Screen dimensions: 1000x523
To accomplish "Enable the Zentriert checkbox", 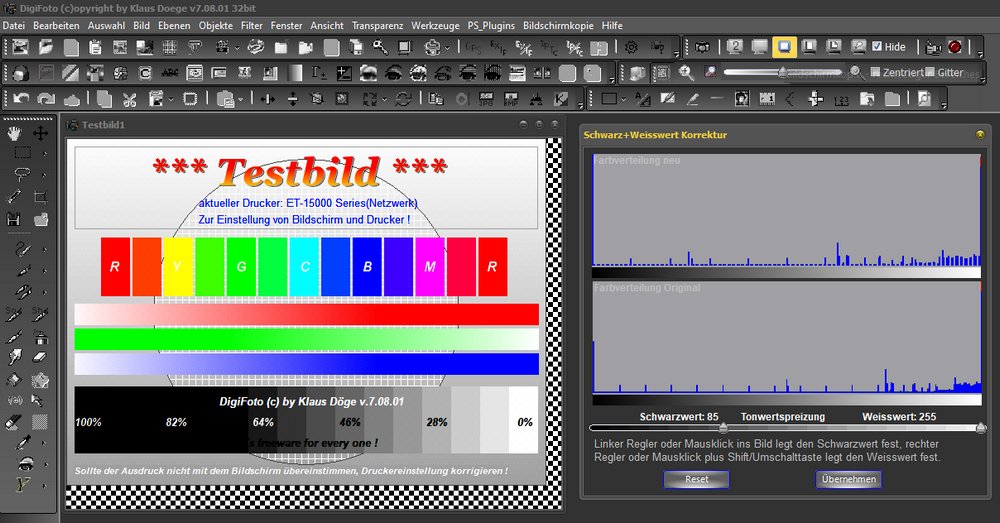I will 876,73.
